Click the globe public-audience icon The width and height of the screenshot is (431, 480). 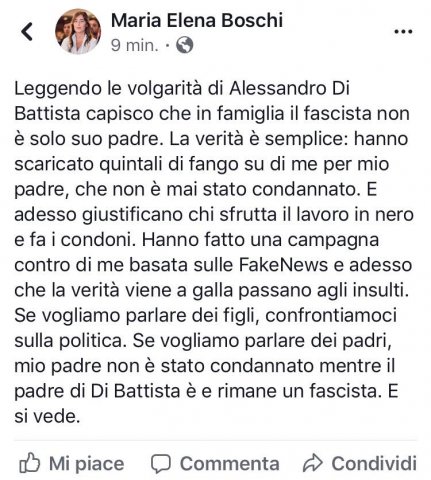coord(185,45)
